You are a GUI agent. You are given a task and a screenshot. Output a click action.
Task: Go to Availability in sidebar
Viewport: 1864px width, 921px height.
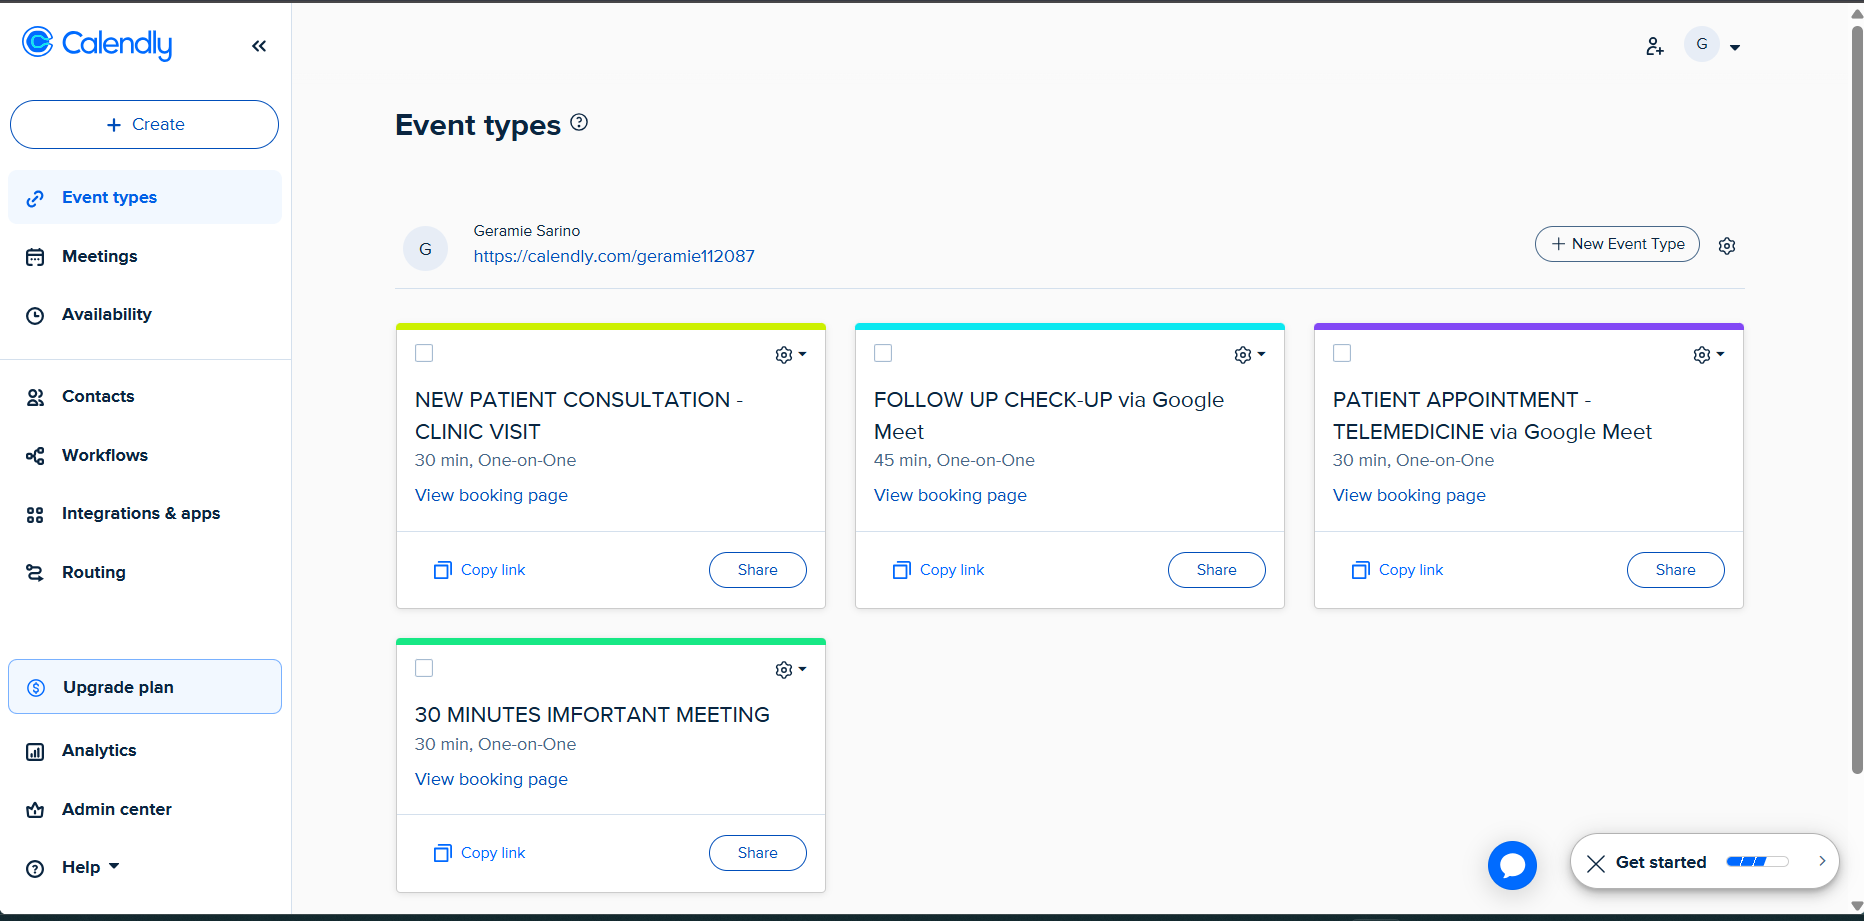pyautogui.click(x=145, y=314)
